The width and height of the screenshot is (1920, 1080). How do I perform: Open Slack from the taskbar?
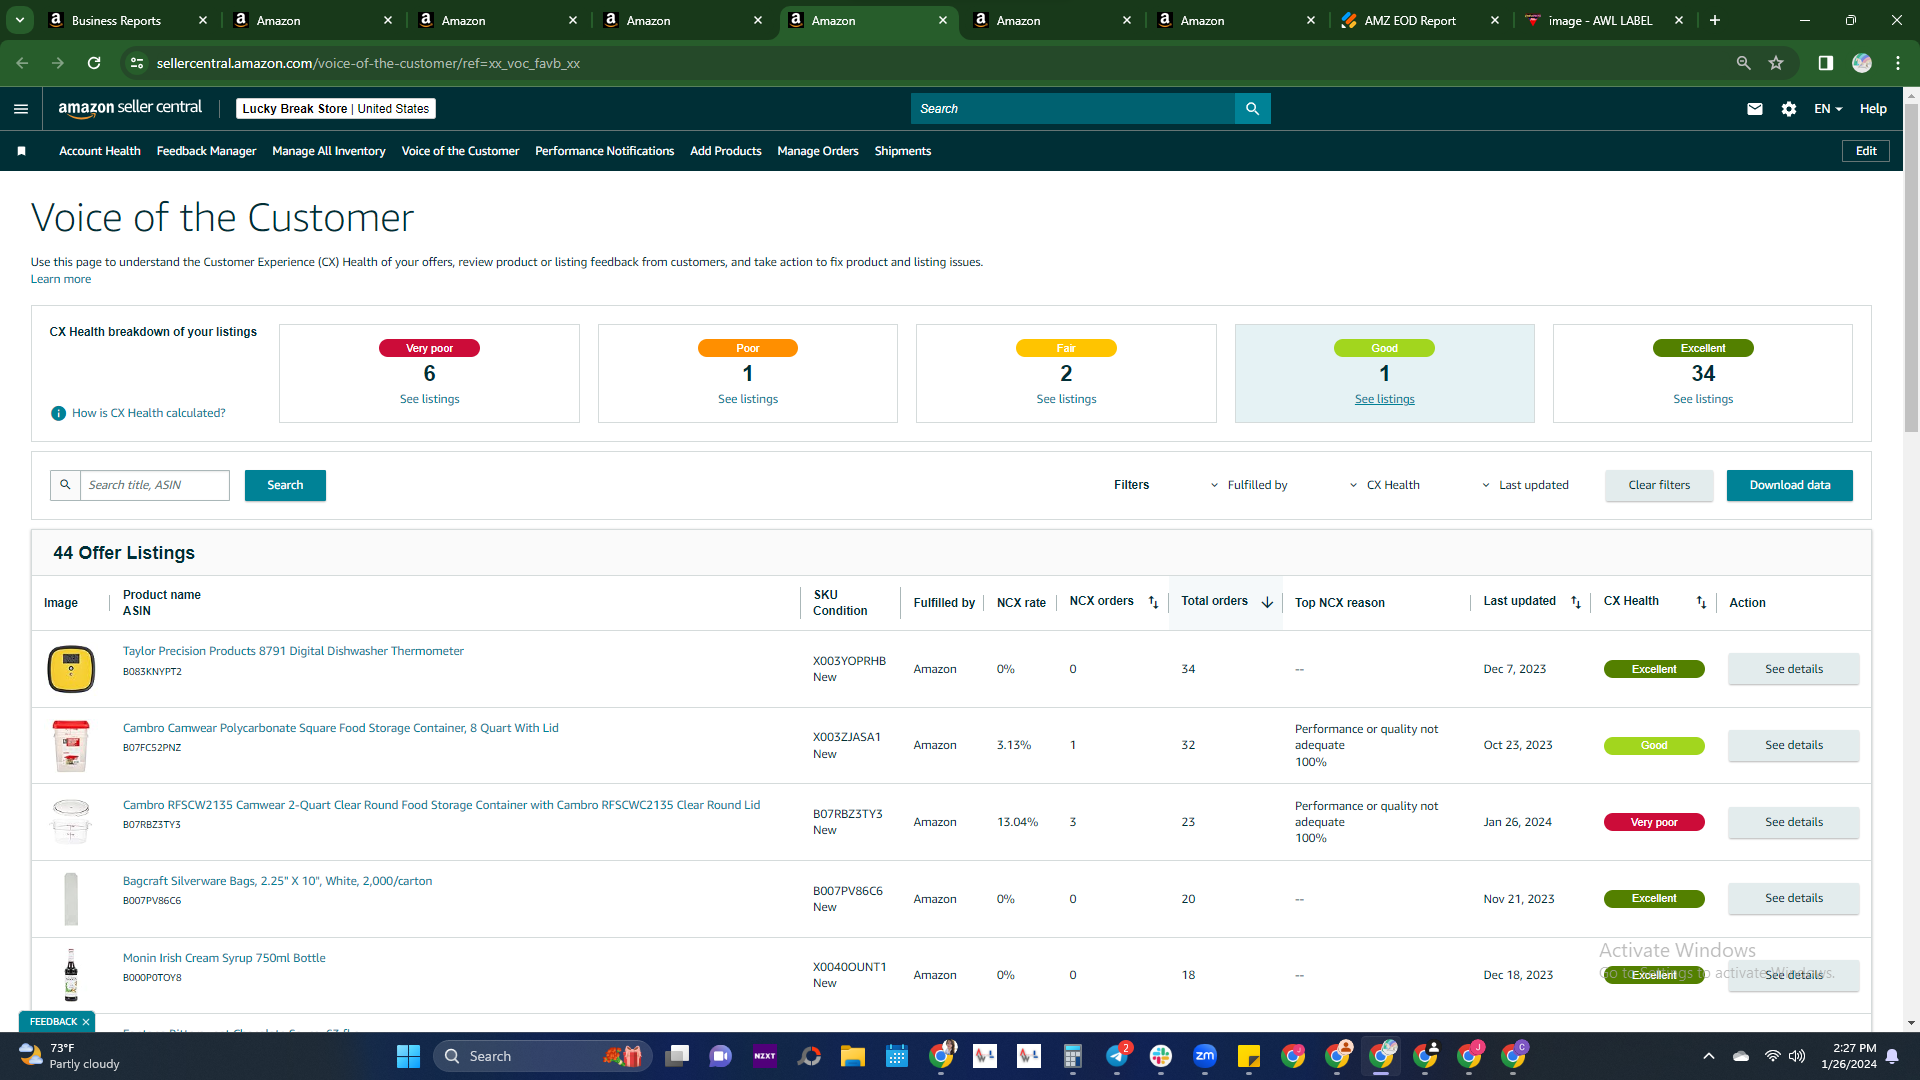(1161, 1056)
